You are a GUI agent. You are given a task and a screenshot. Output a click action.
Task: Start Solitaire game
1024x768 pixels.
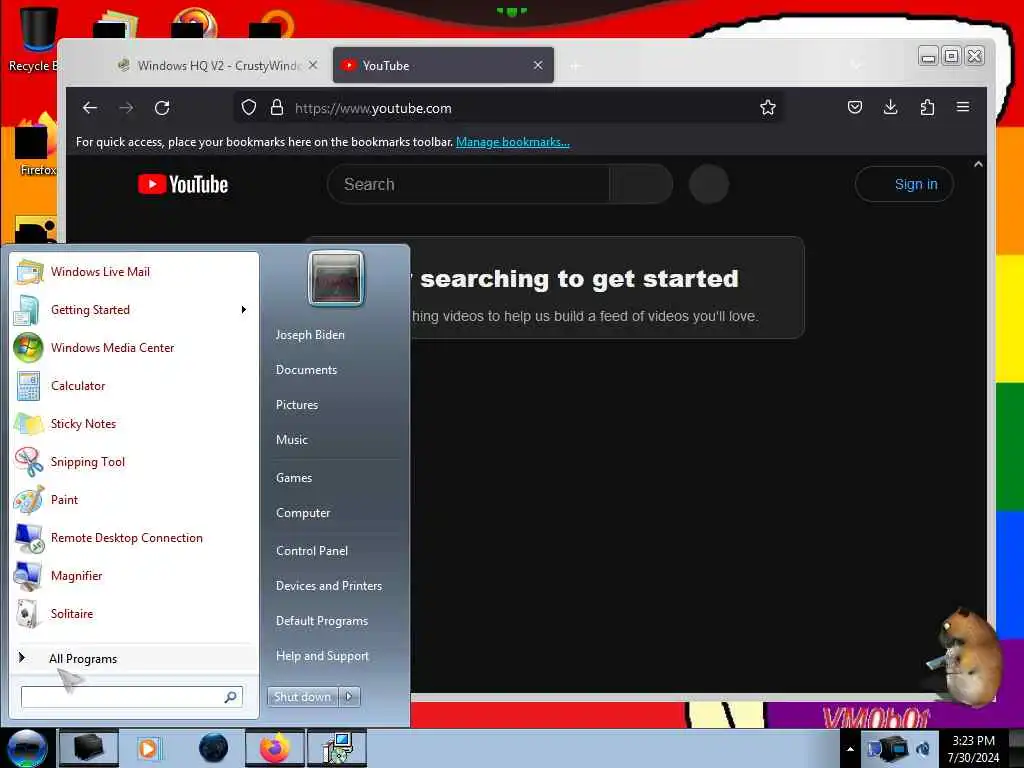coord(134,613)
